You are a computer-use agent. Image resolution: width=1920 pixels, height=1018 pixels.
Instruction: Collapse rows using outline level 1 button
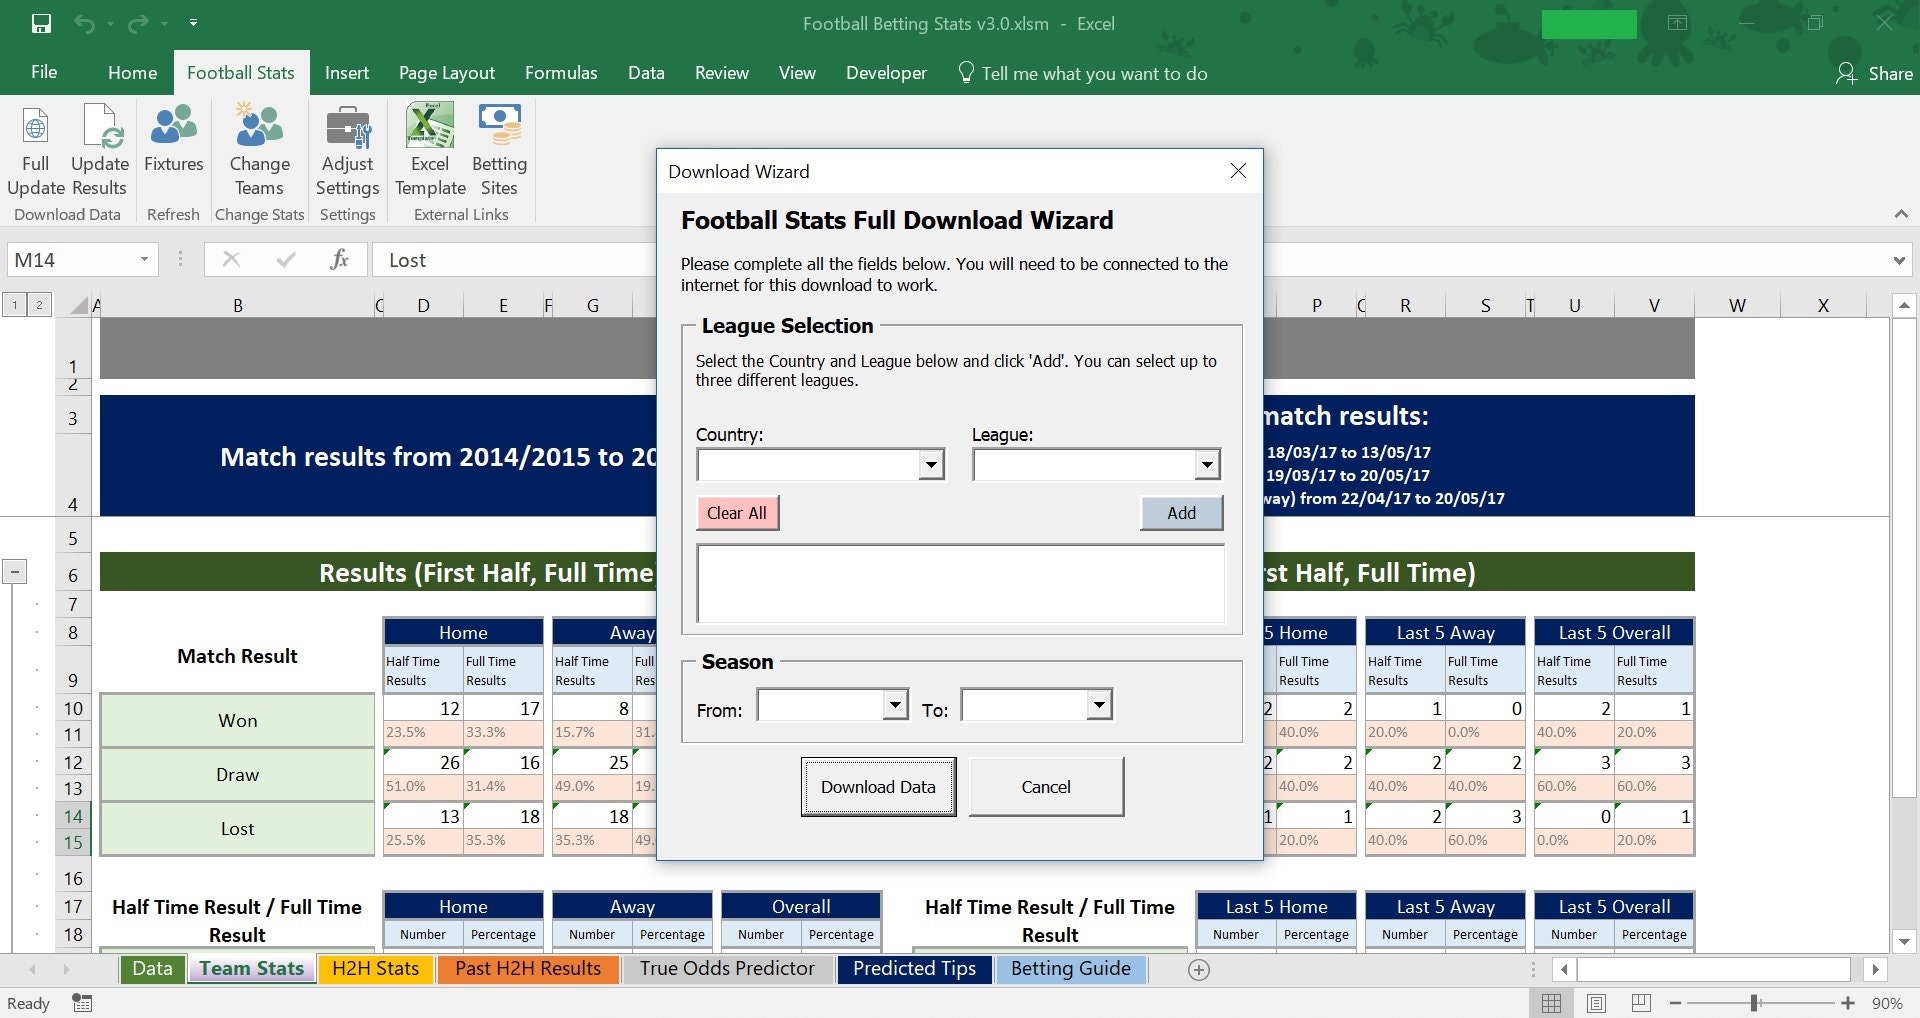coord(15,304)
